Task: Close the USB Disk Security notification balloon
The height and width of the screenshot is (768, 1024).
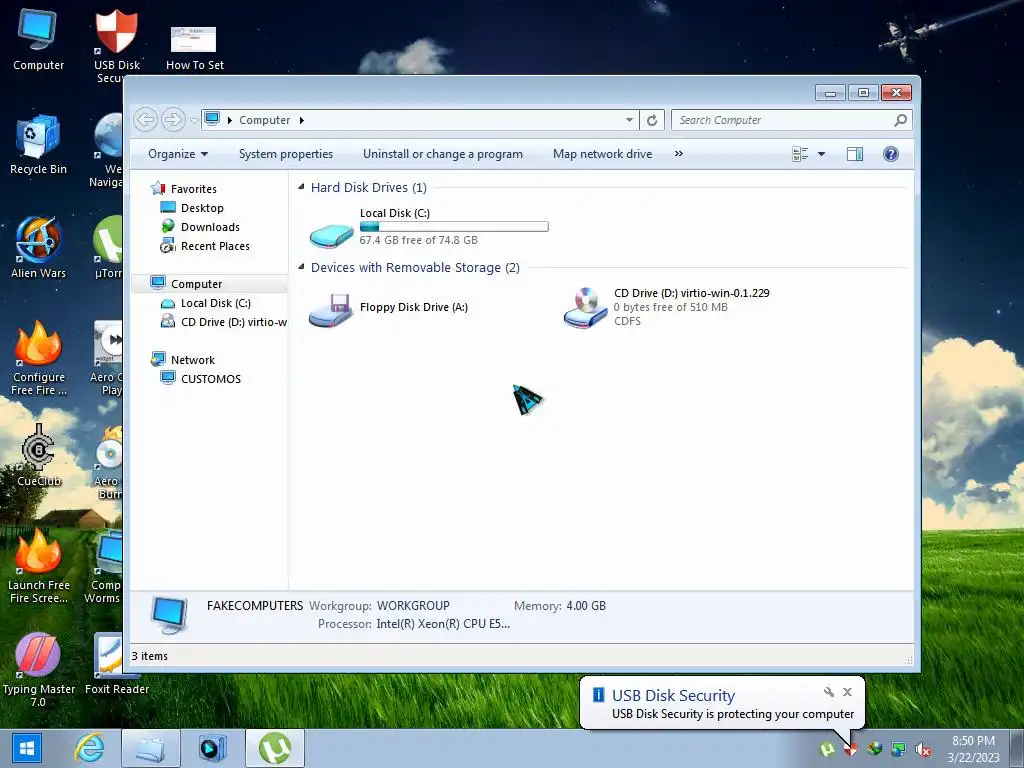Action: pyautogui.click(x=848, y=692)
